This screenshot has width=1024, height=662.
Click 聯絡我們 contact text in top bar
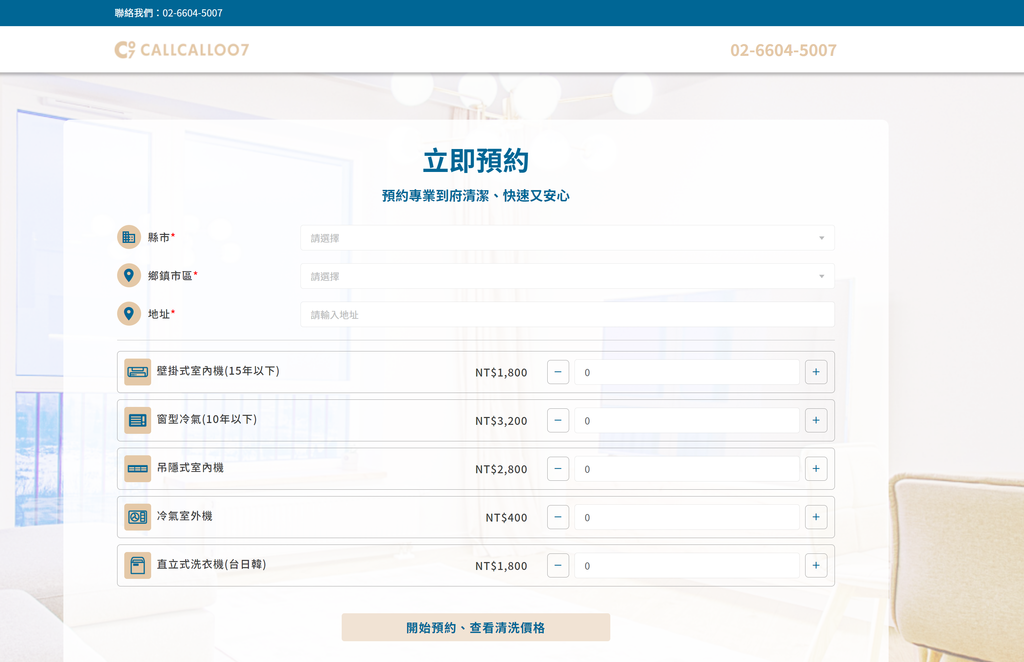click(x=168, y=13)
